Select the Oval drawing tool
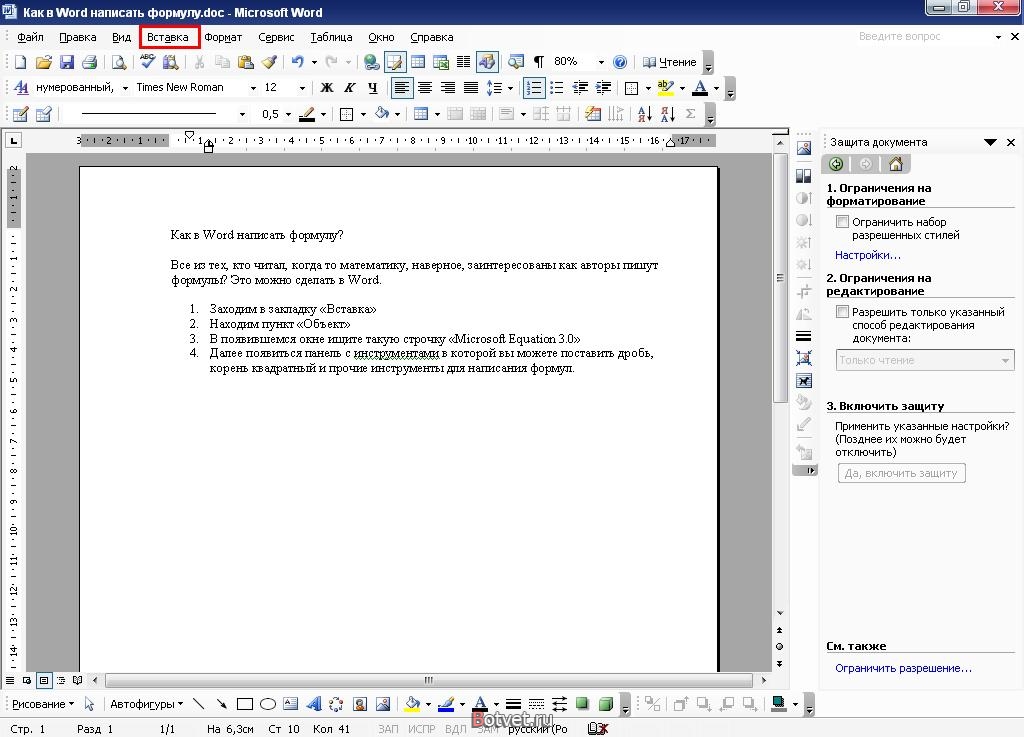Screen dimensions: 1024x737 coord(268,704)
